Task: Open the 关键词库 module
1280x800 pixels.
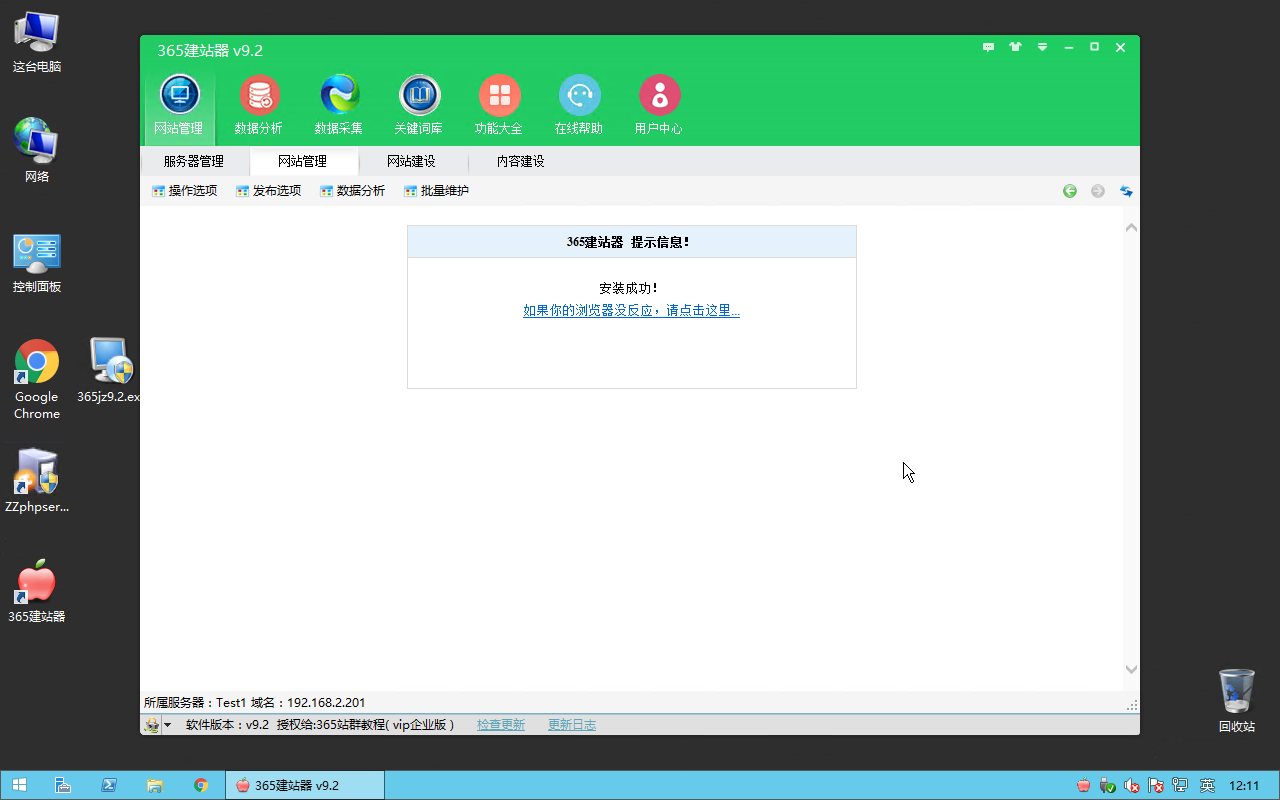Action: click(x=419, y=105)
